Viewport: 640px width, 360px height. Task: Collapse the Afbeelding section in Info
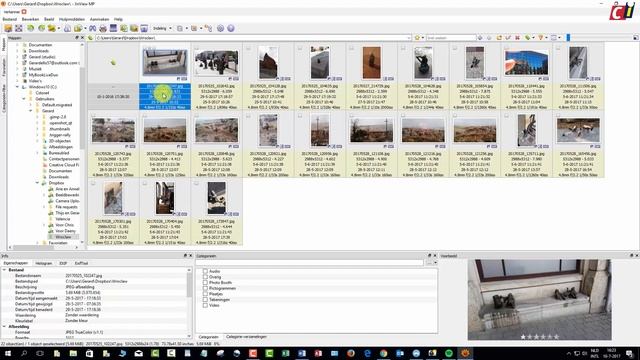[4, 327]
